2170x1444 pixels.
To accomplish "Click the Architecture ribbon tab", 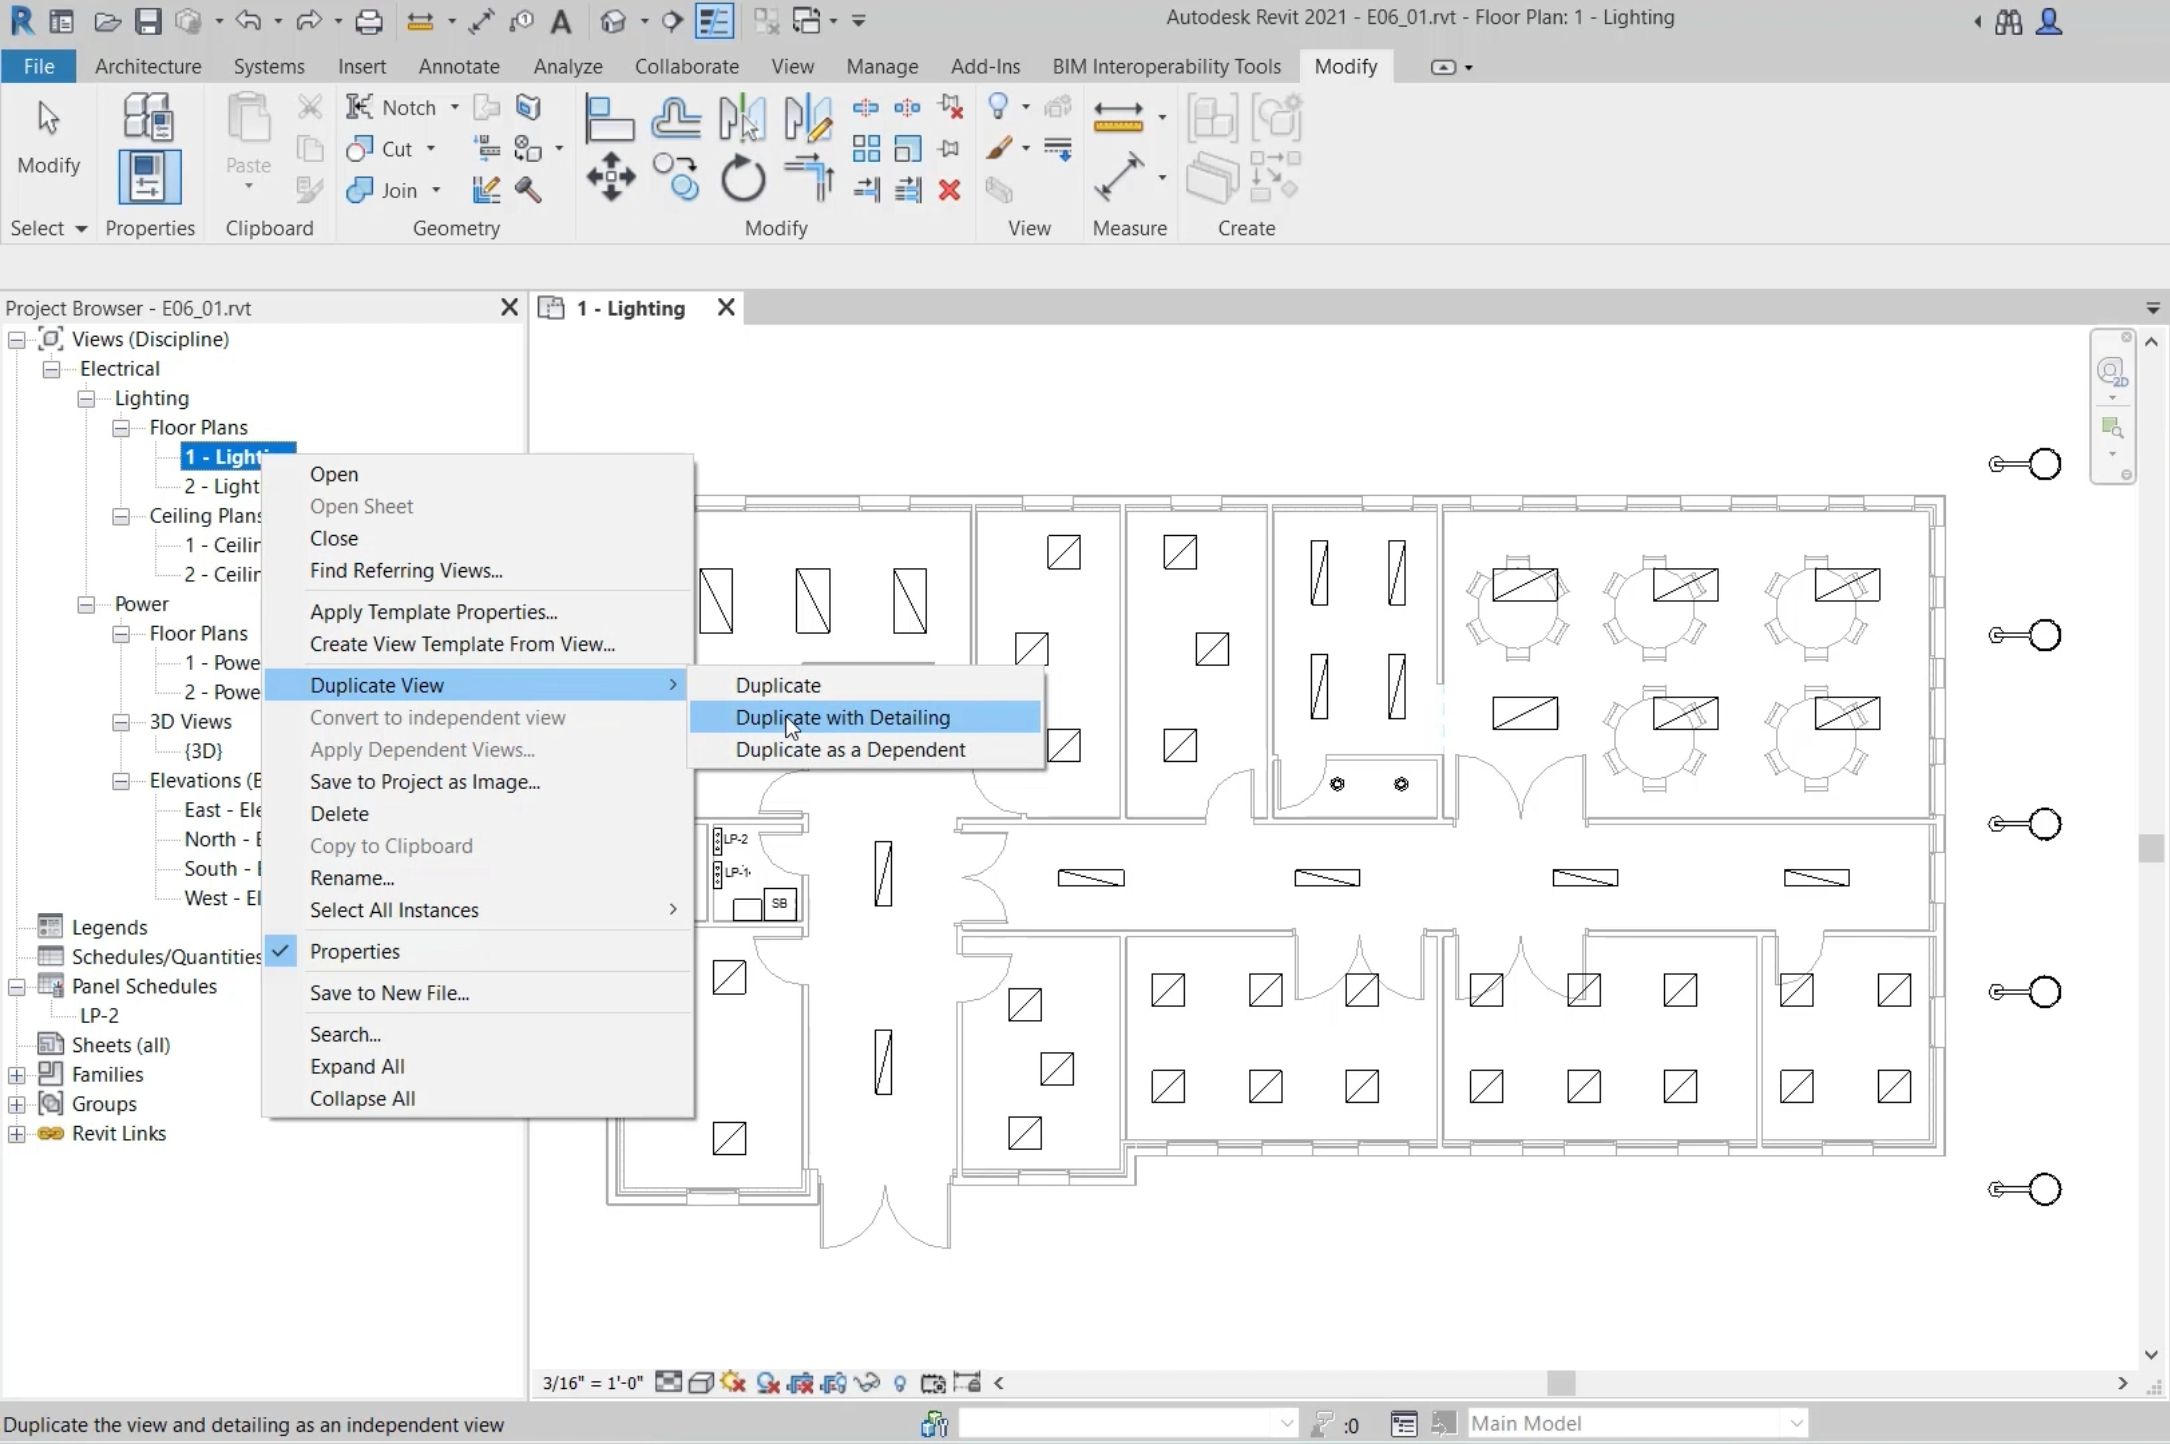I will (x=148, y=66).
